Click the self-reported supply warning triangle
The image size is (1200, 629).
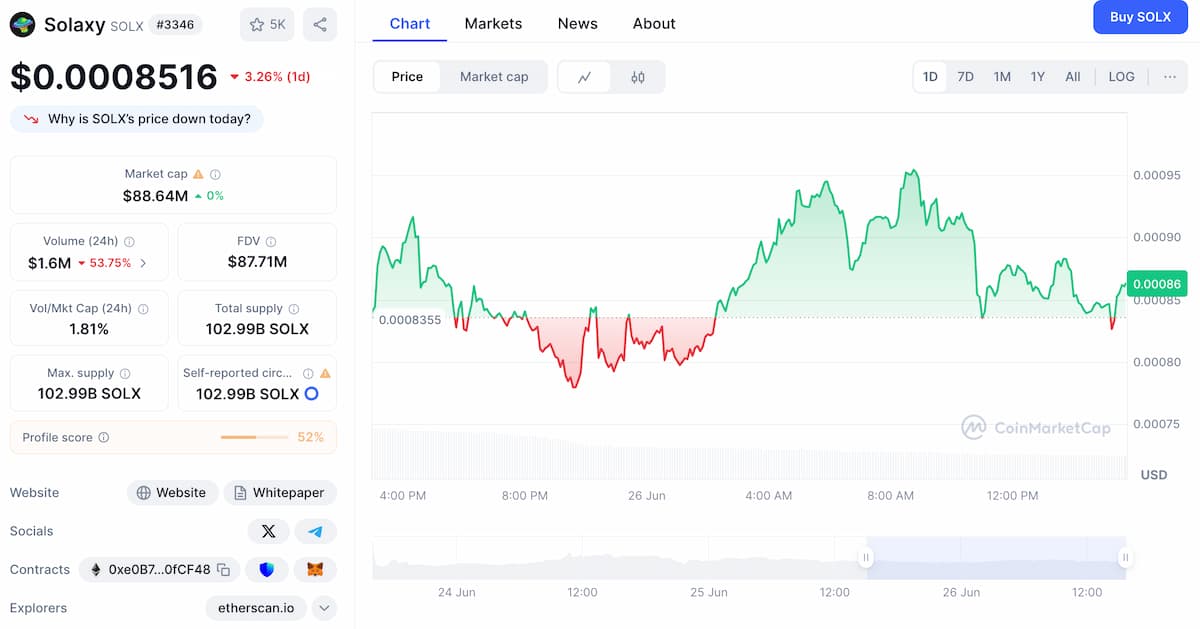click(325, 373)
